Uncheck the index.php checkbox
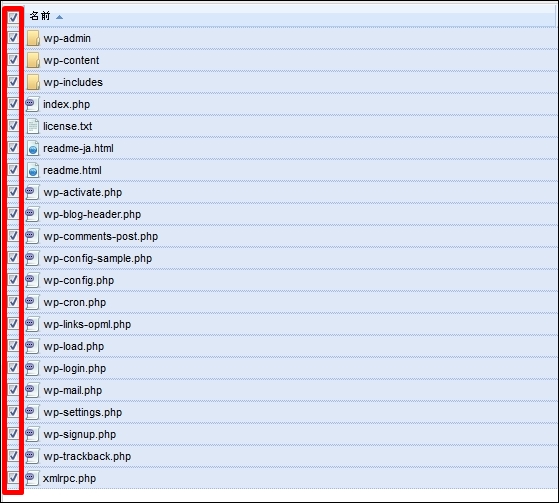The height and width of the screenshot is (503, 559). 13,104
